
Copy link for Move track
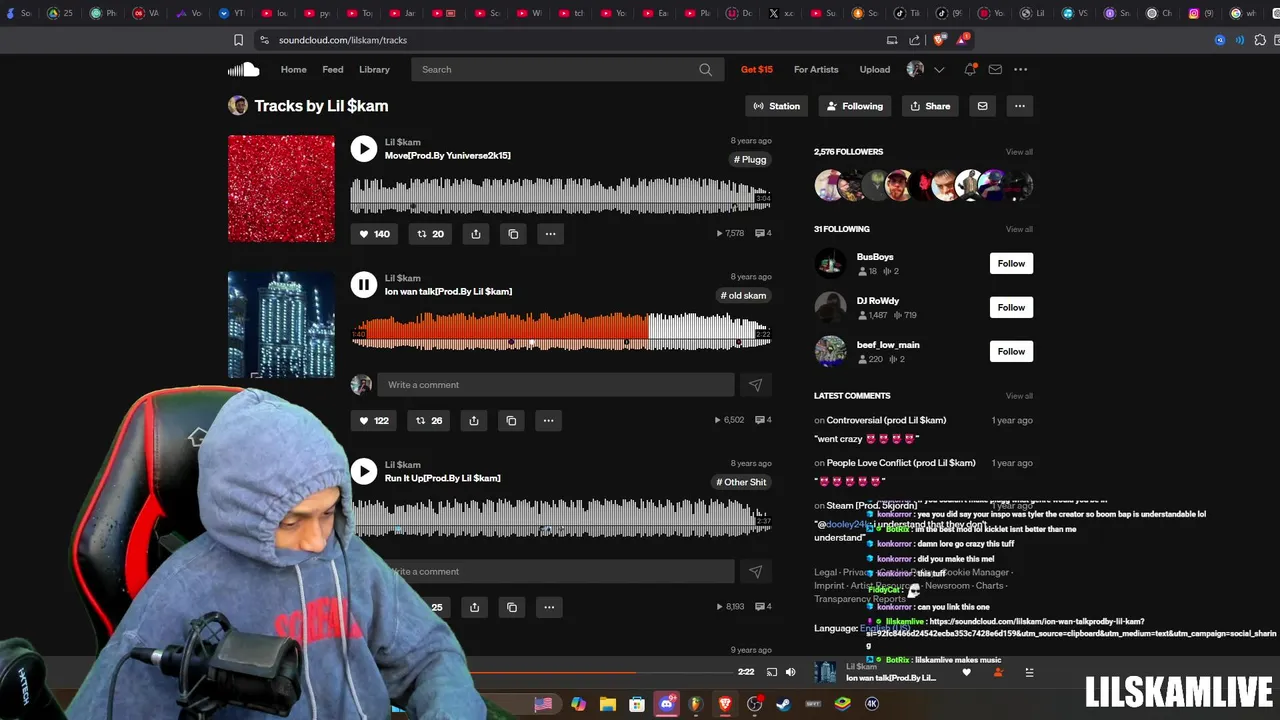[x=513, y=234]
